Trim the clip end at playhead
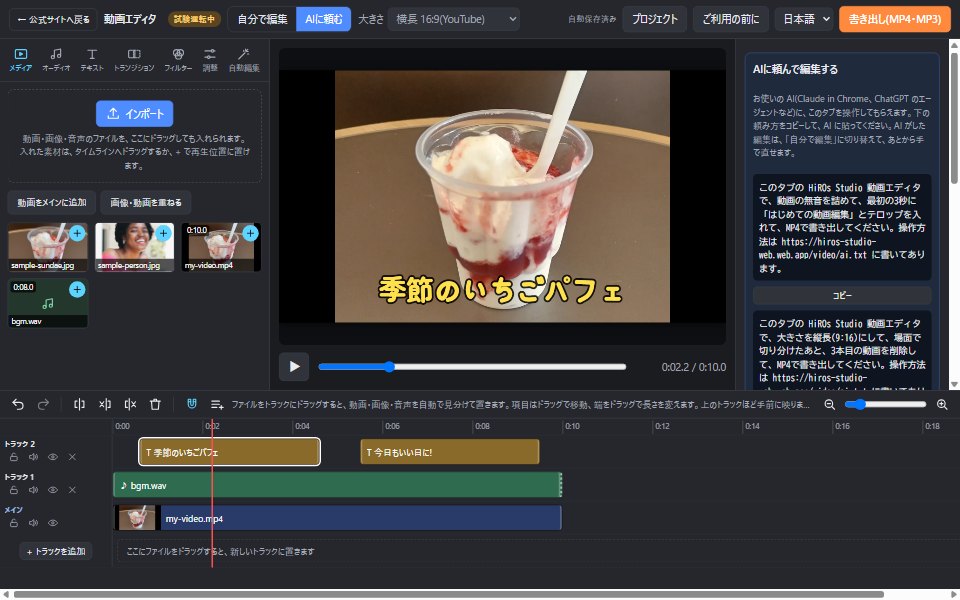960x600 pixels. [x=130, y=404]
